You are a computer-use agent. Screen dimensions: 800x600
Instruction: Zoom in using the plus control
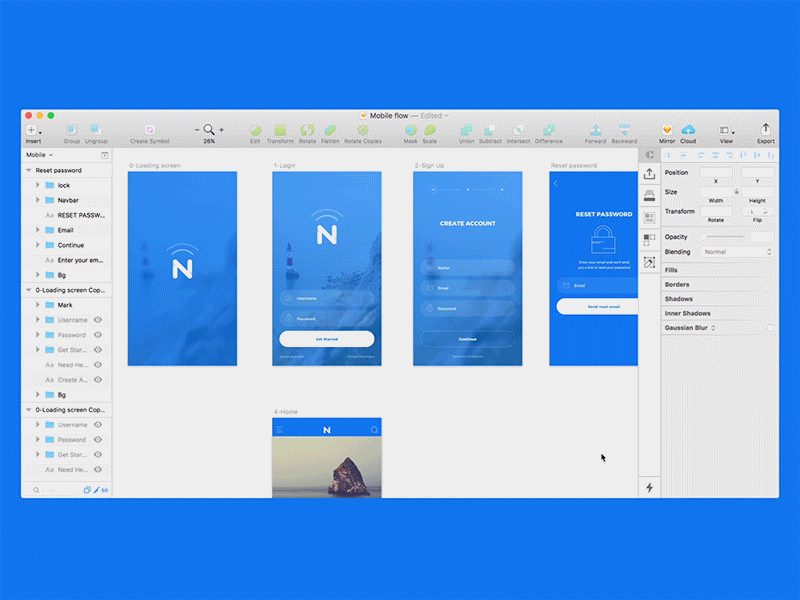pos(222,130)
